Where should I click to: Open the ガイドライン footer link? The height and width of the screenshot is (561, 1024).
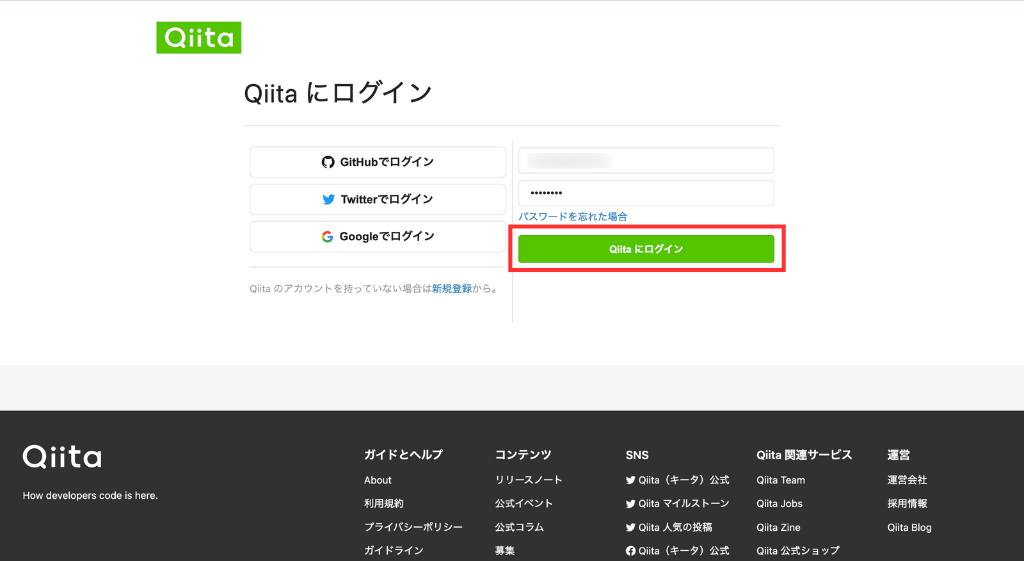tap(394, 551)
